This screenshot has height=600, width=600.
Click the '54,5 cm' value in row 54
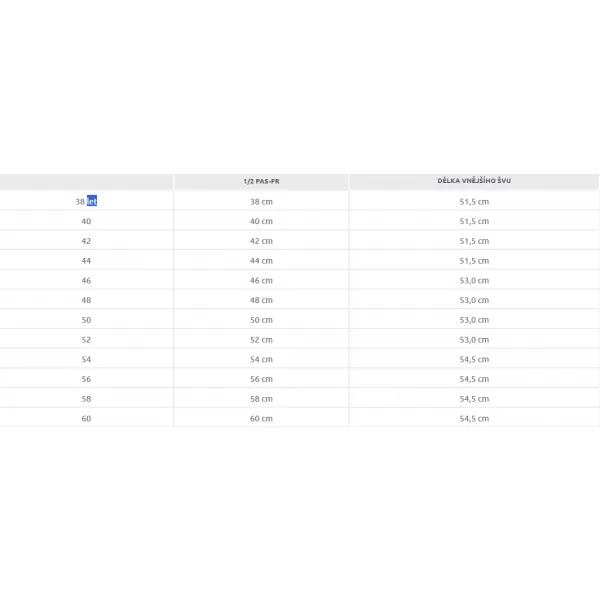click(474, 359)
